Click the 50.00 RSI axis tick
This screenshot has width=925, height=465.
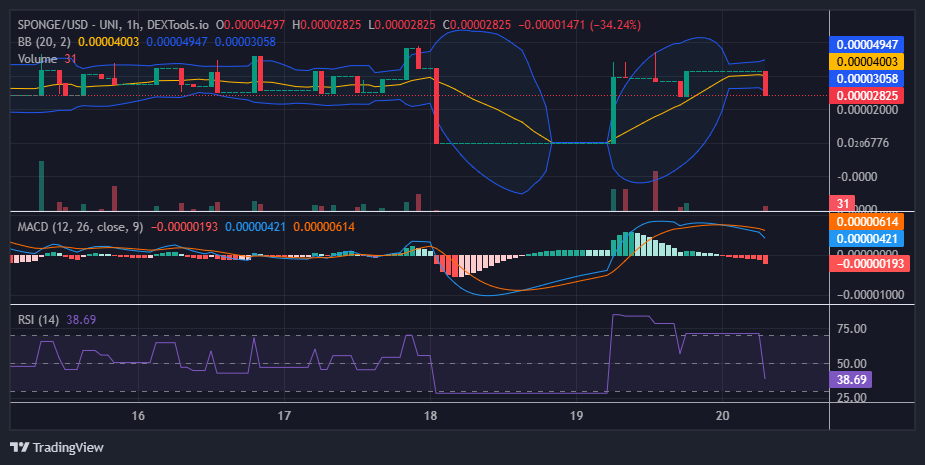coord(852,364)
